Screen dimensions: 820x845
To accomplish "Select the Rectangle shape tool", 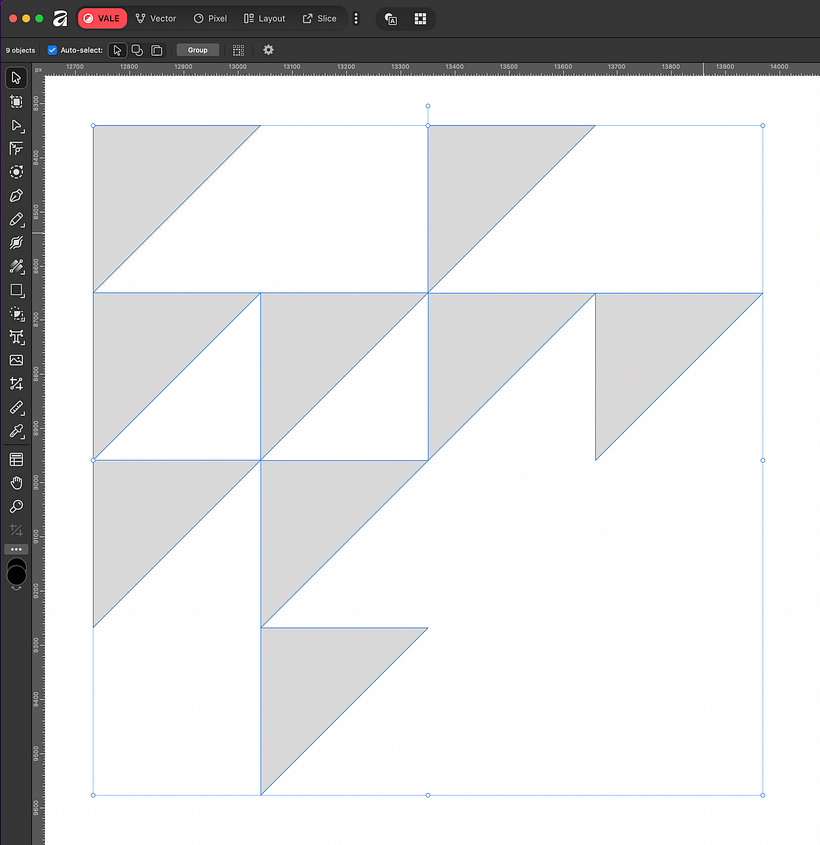I will pos(16,290).
